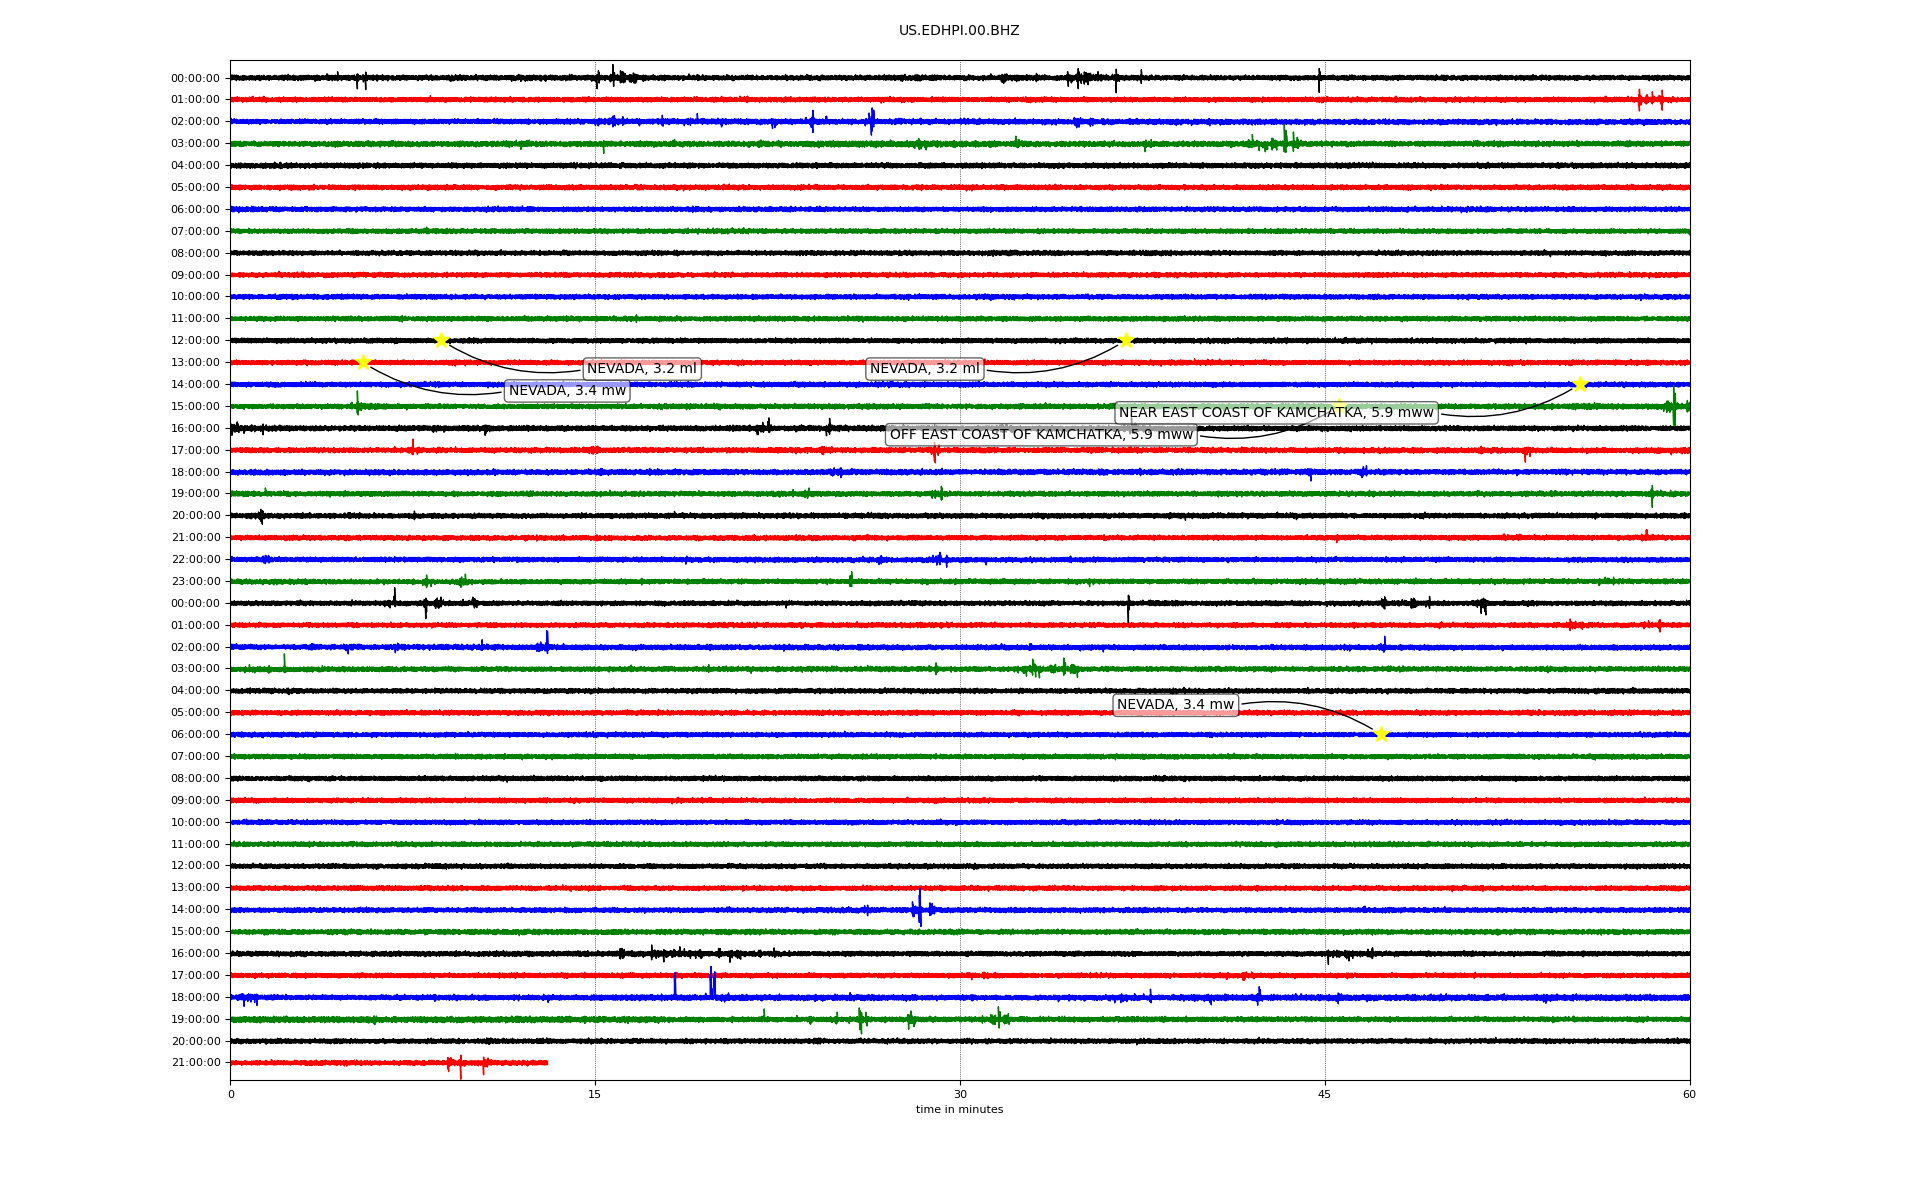
Task: Click the 23:00:00 row time label
Action: tap(195, 582)
